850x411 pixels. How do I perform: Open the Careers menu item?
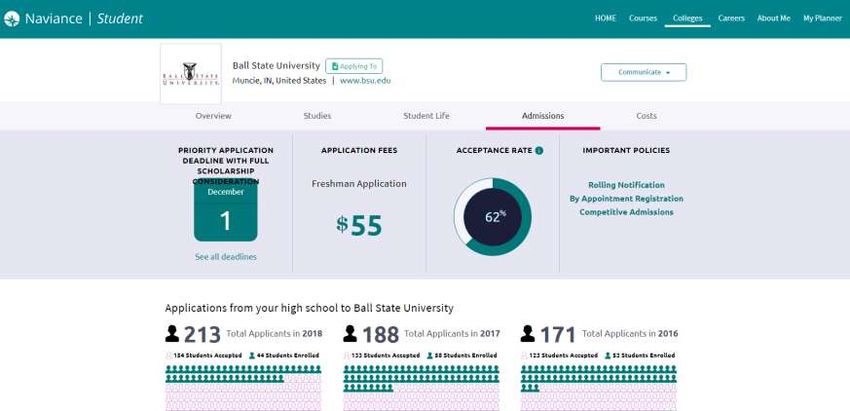[731, 18]
